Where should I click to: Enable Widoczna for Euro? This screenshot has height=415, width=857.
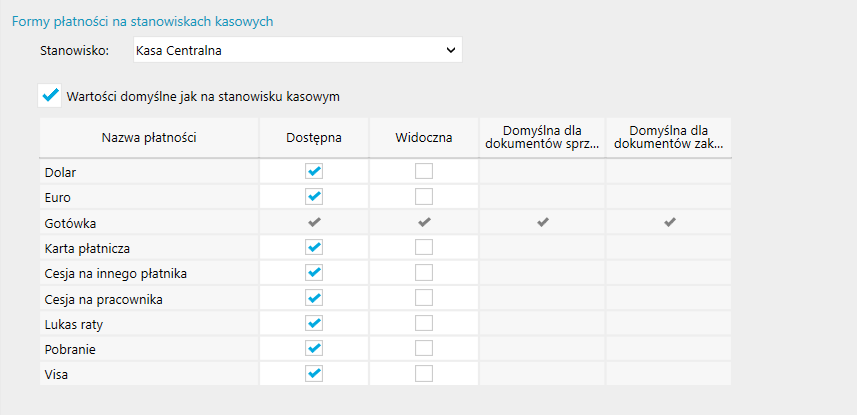point(424,197)
